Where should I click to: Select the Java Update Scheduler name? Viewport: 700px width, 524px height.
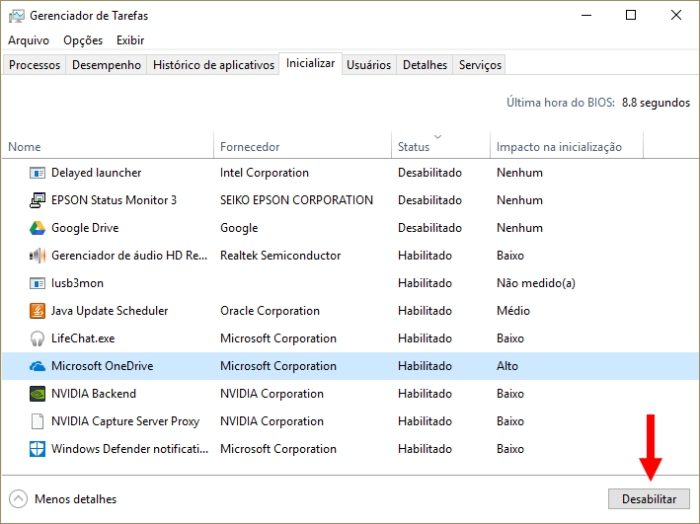(x=109, y=311)
